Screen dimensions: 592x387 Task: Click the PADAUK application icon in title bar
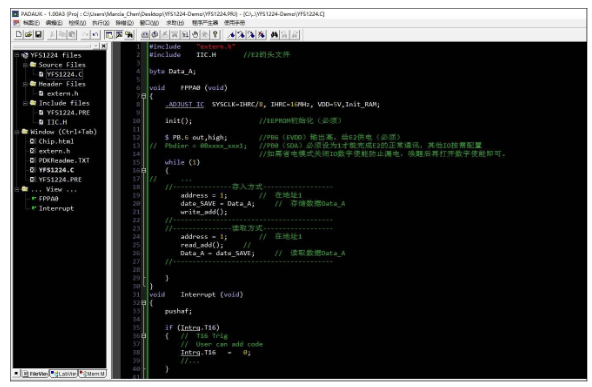(15, 14)
